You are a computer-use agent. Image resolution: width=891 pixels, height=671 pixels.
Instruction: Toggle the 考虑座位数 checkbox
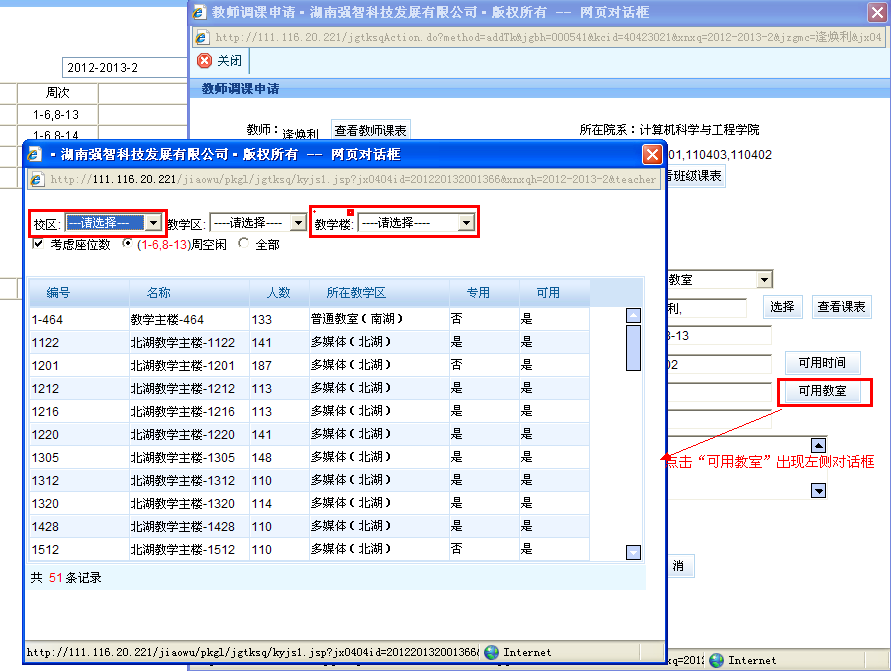(38, 244)
